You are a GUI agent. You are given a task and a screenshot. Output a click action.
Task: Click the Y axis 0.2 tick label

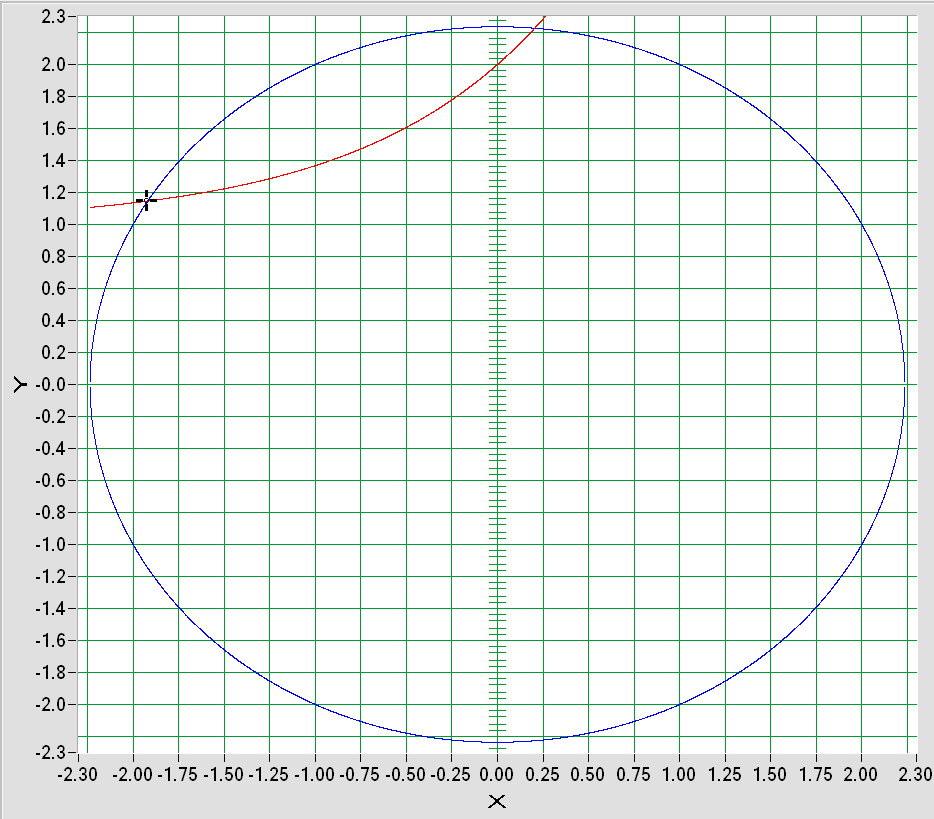[53, 353]
